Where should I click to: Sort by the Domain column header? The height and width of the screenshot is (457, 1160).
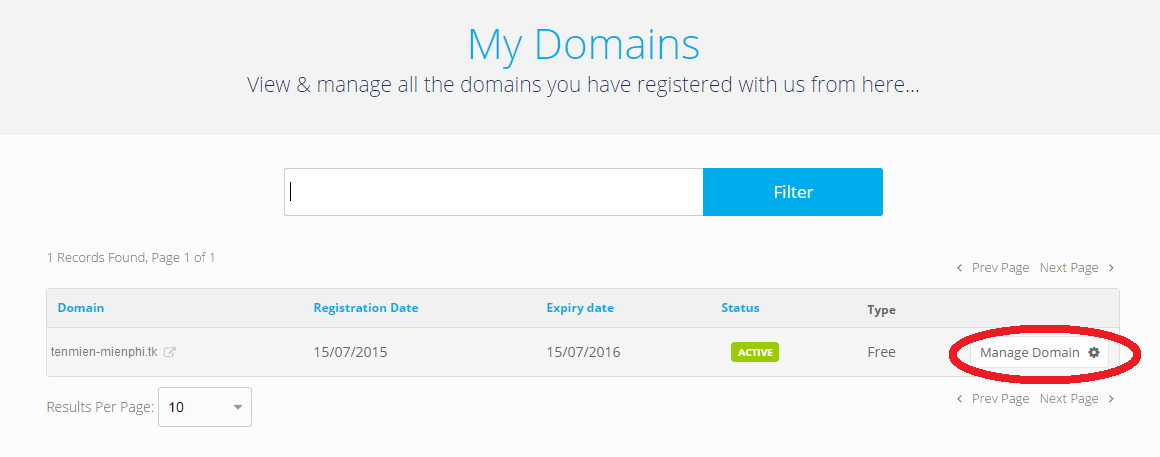81,308
